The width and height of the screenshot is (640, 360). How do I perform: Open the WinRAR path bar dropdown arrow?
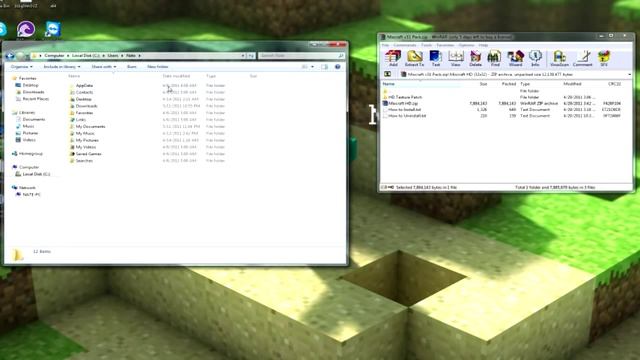(x=629, y=75)
